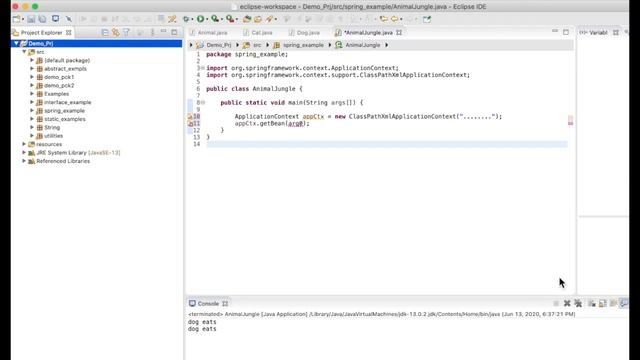This screenshot has height=360, width=640.
Task: Expand the resources folder
Action: tap(24, 144)
